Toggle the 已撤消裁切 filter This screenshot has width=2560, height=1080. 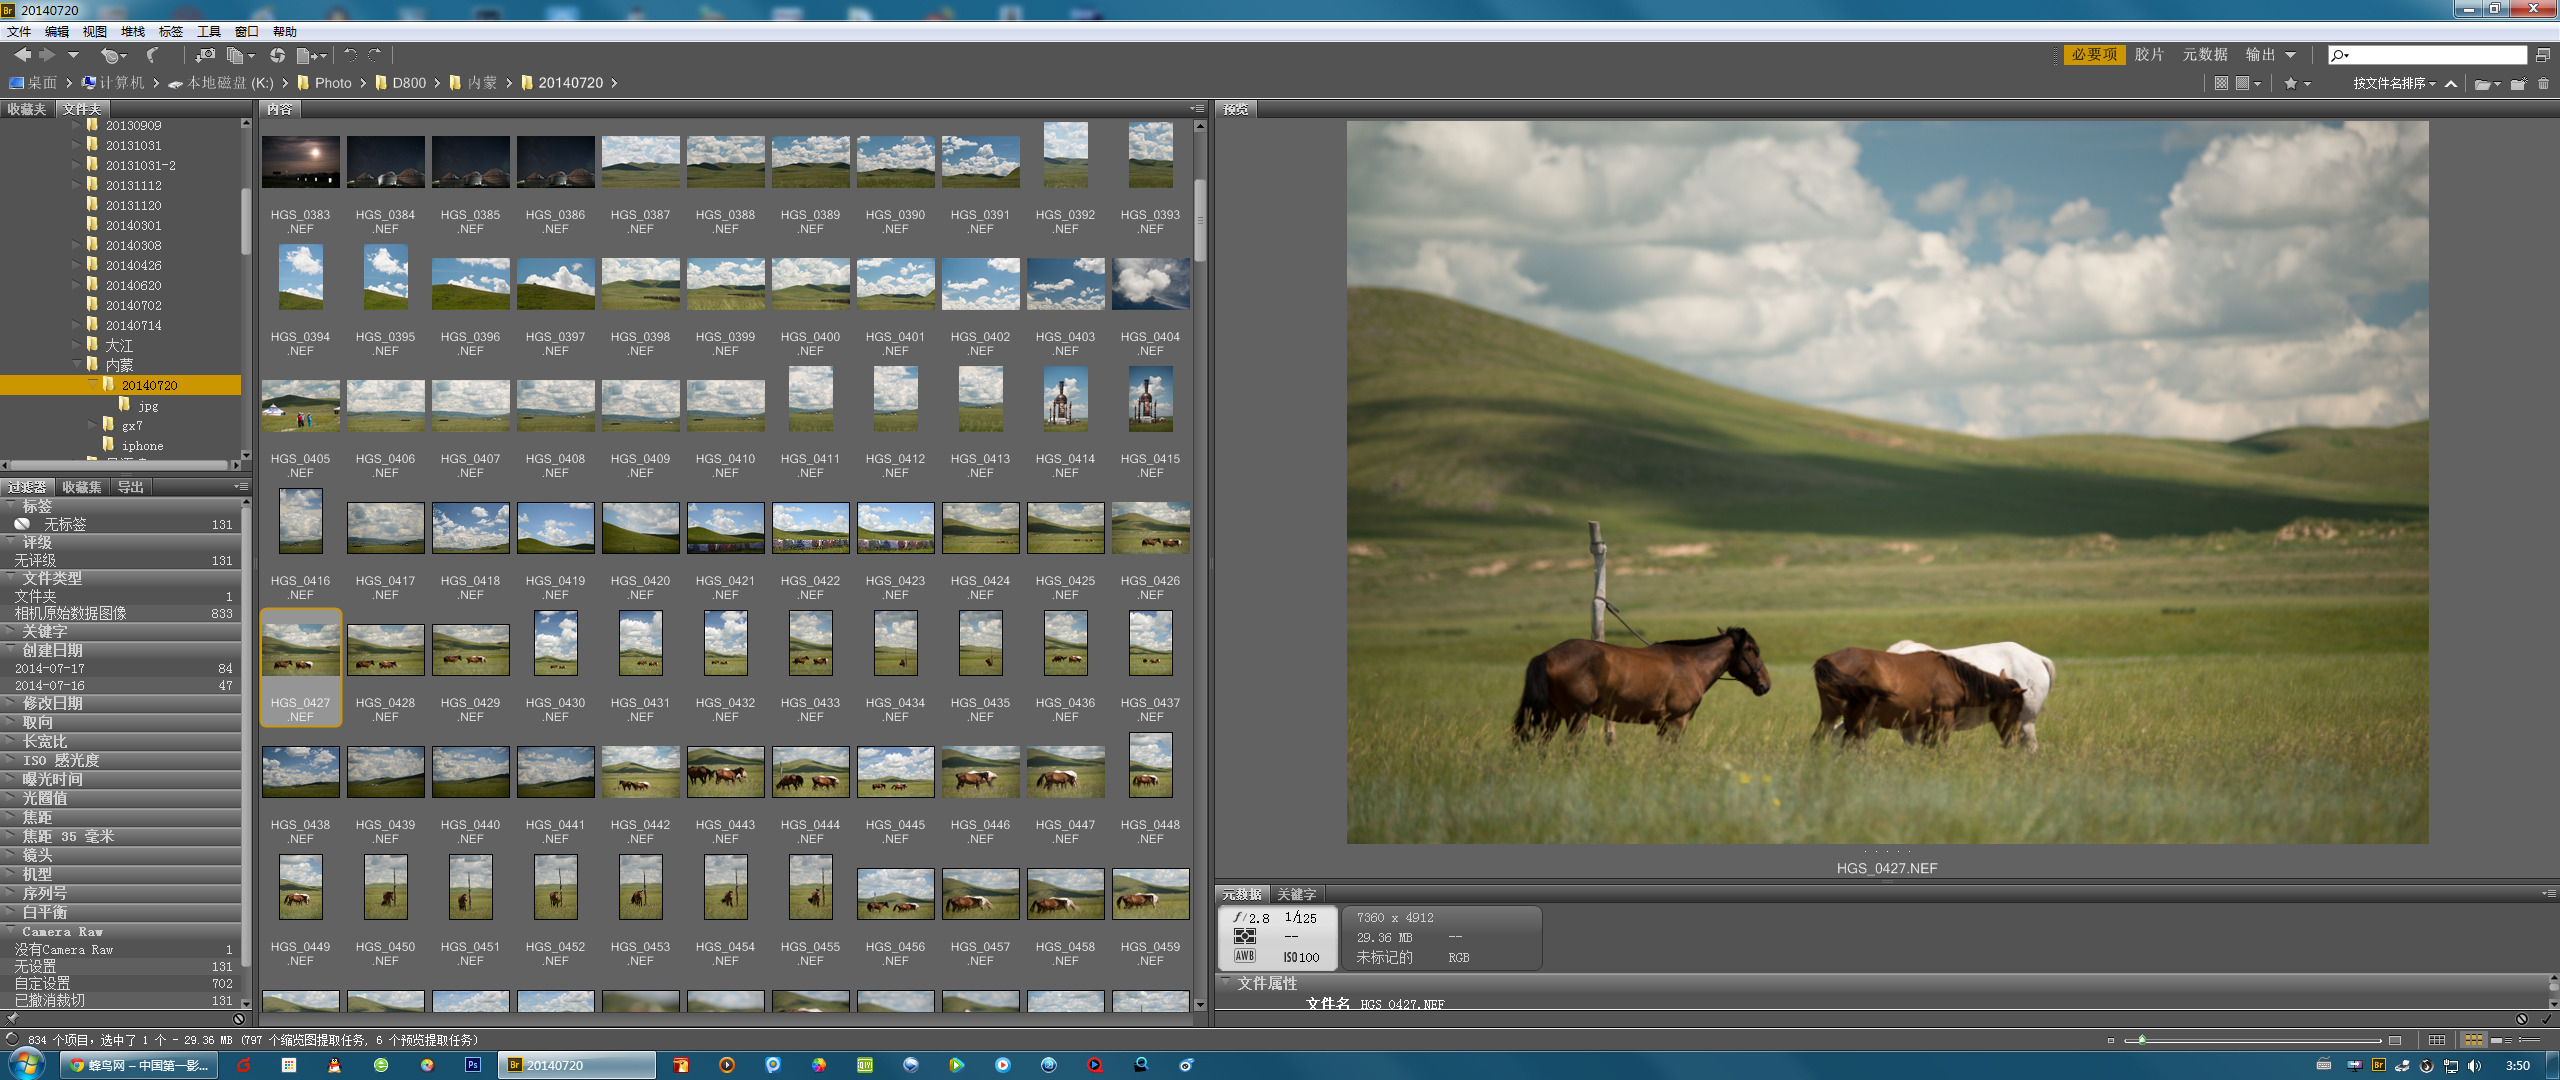point(121,1000)
